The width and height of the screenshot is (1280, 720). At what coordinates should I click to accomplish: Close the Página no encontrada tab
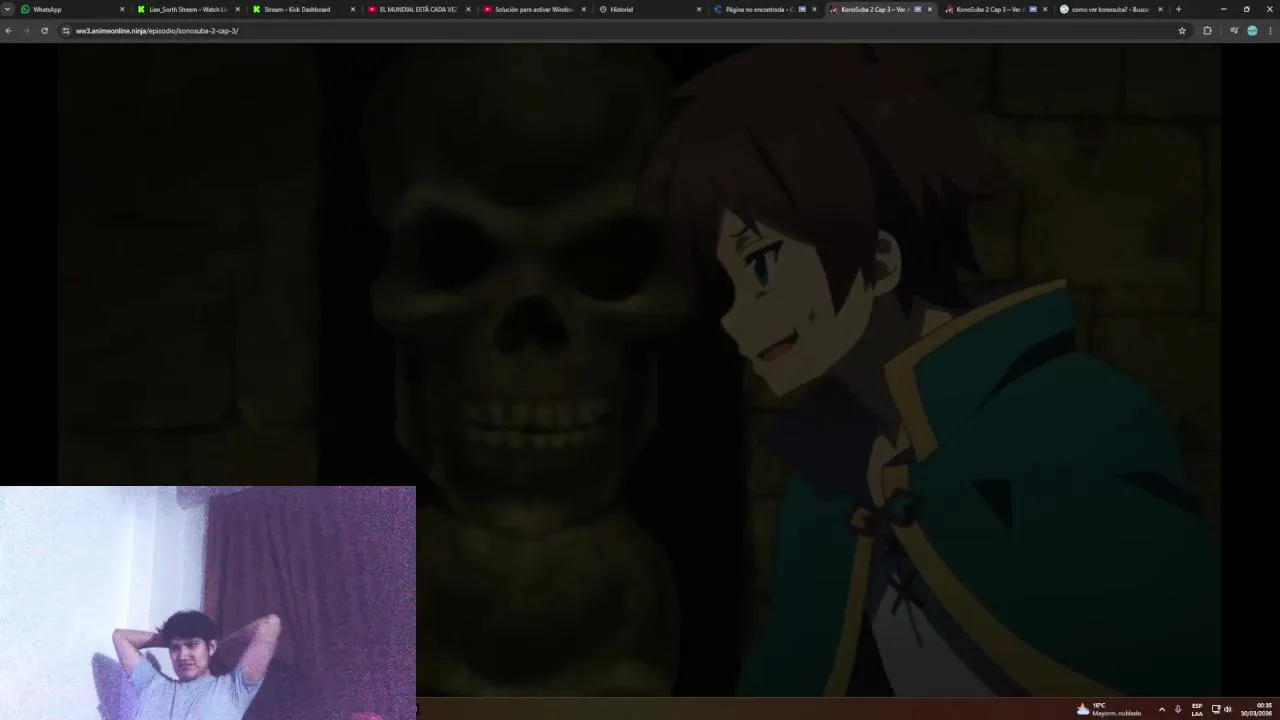(814, 9)
